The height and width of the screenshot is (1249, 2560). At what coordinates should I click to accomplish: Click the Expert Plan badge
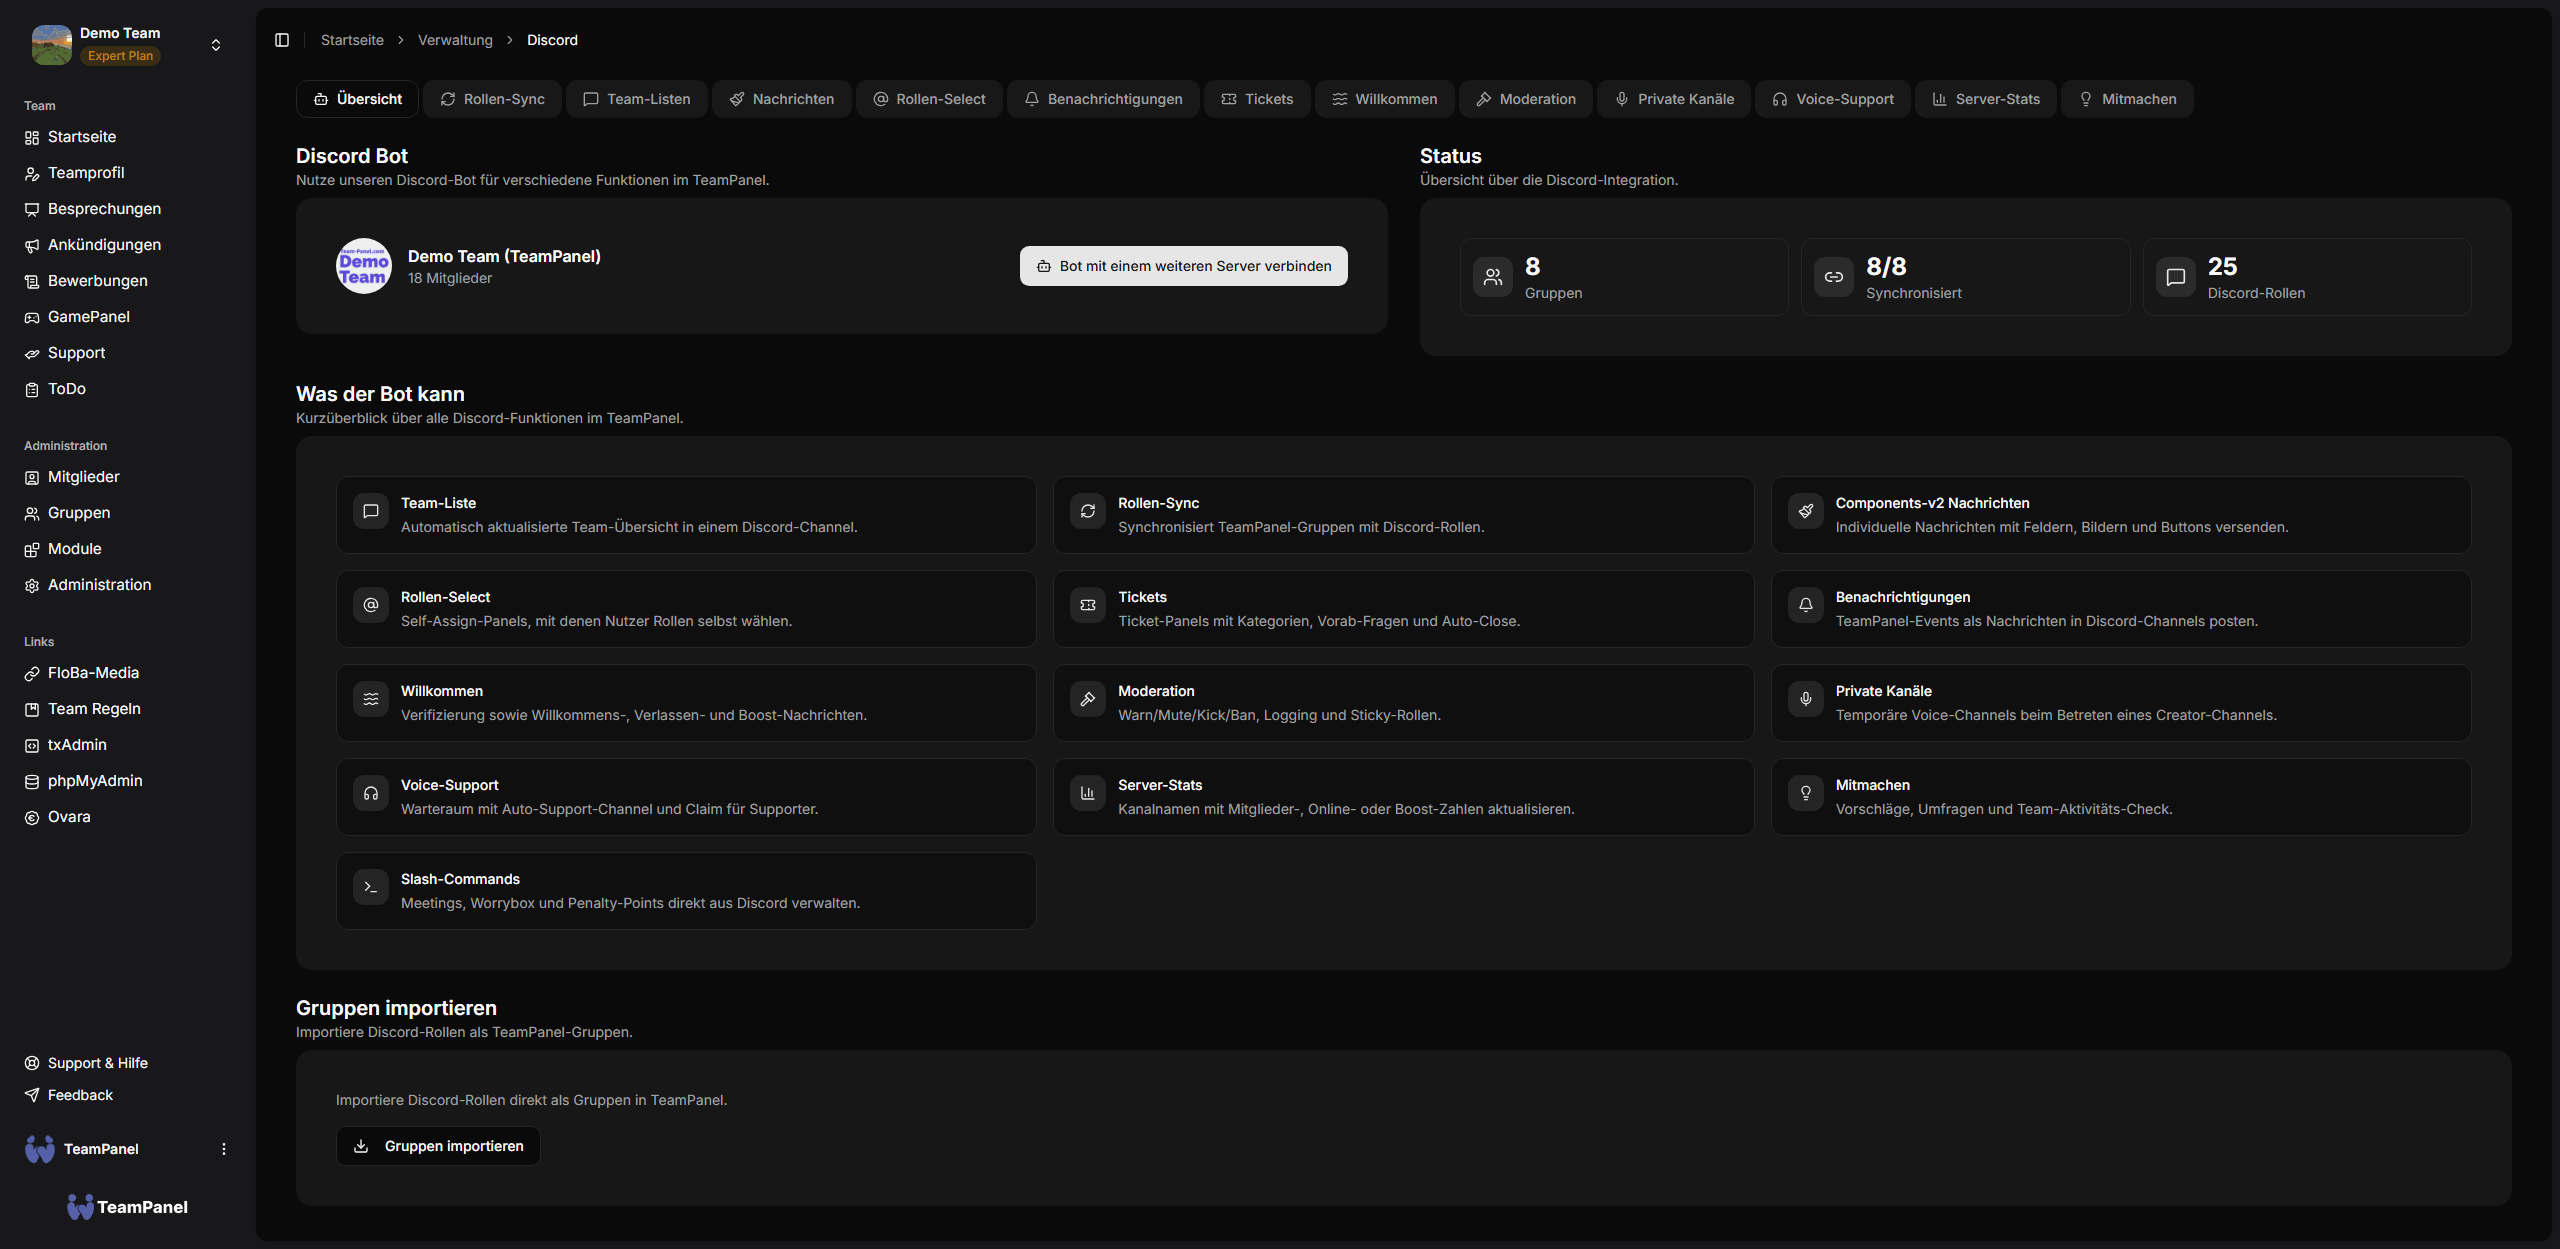(120, 56)
